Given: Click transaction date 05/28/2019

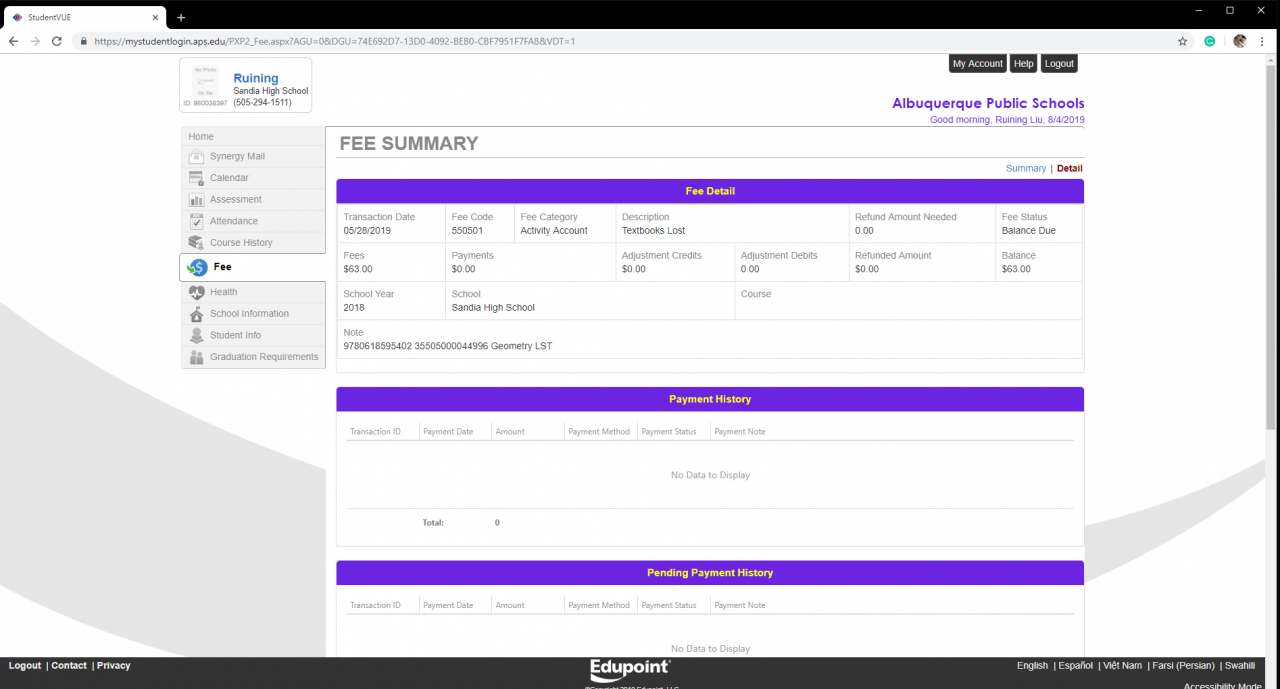Looking at the screenshot, I should click(x=369, y=231).
